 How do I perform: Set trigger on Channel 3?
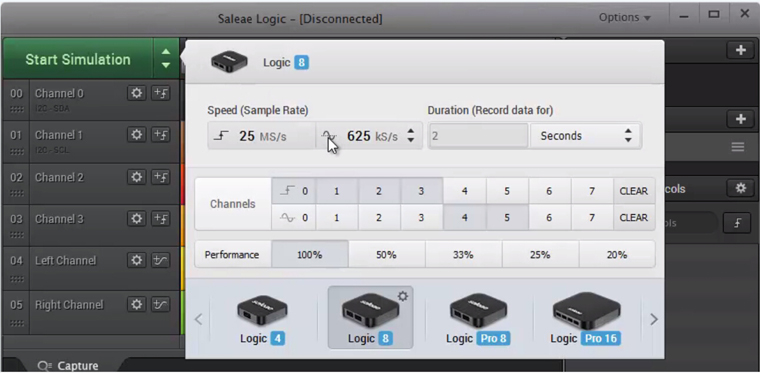click(160, 218)
